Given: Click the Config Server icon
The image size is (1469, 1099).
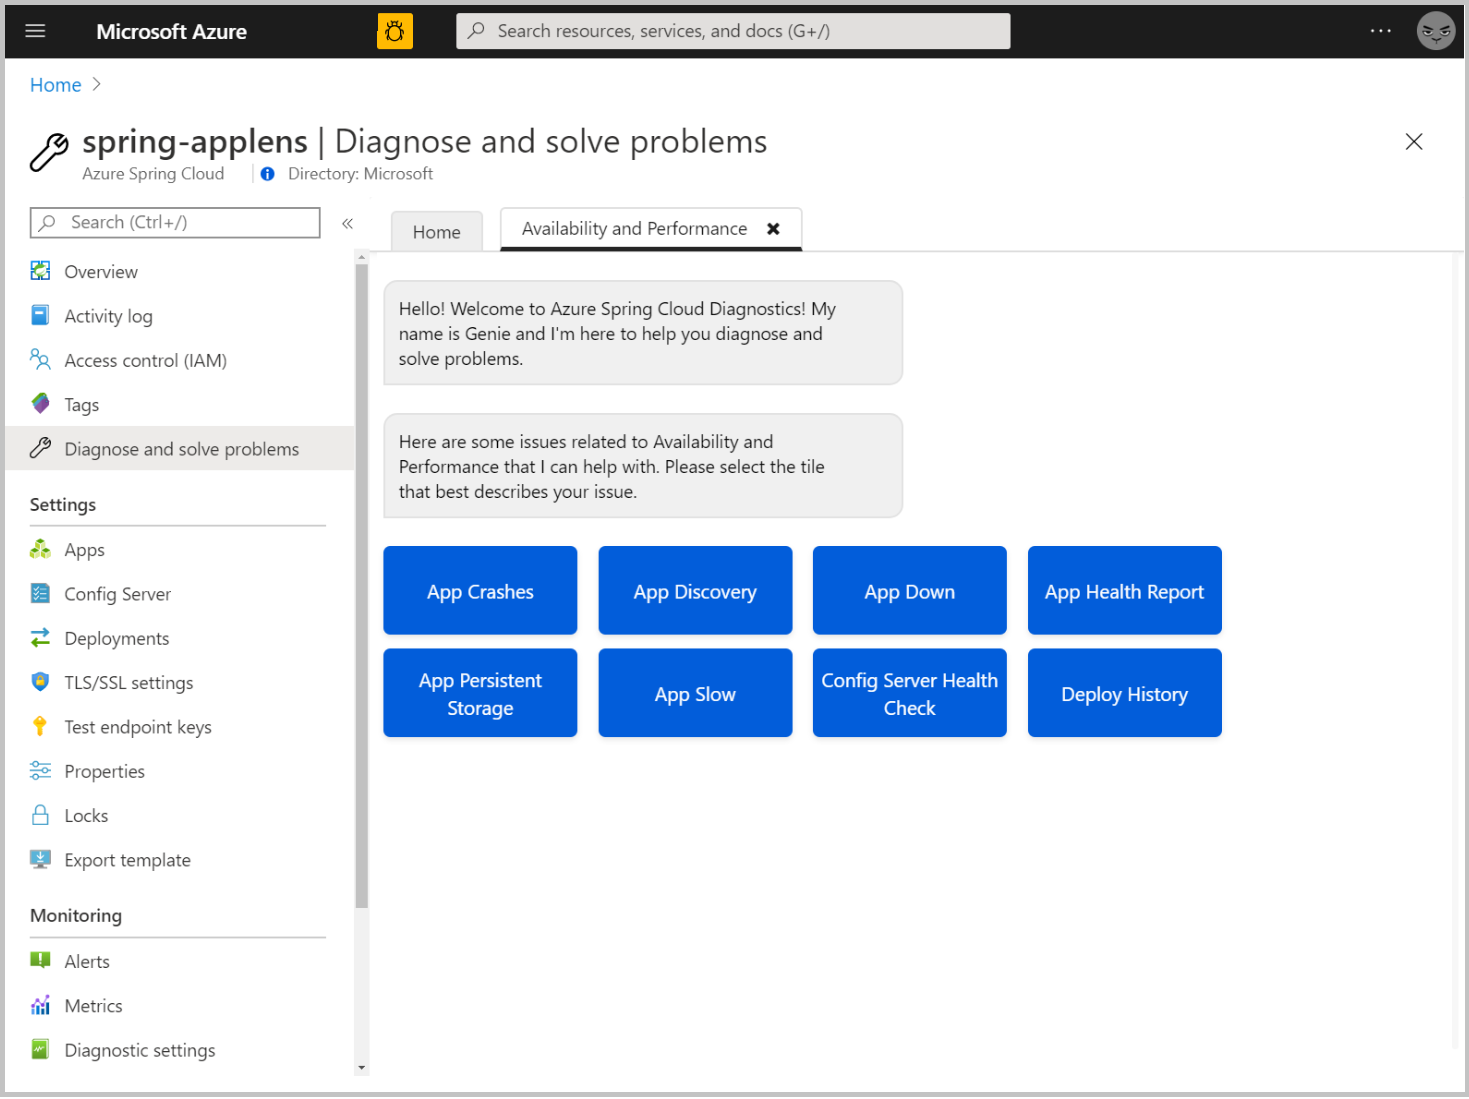Looking at the screenshot, I should 40,593.
